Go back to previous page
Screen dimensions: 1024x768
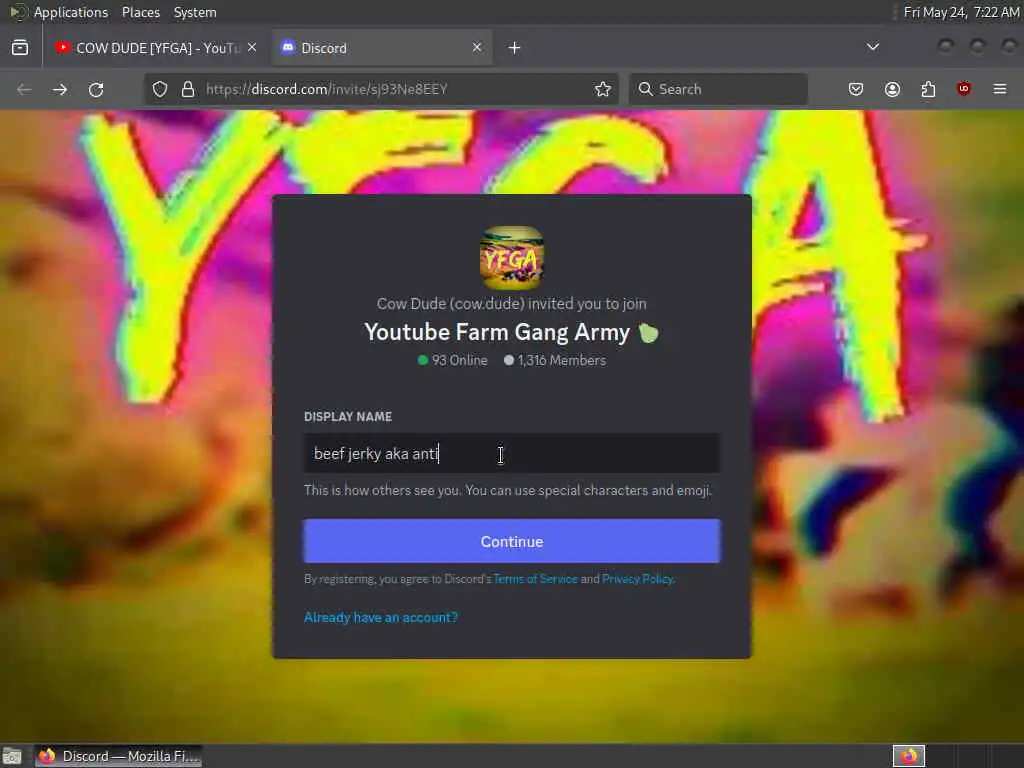24,89
